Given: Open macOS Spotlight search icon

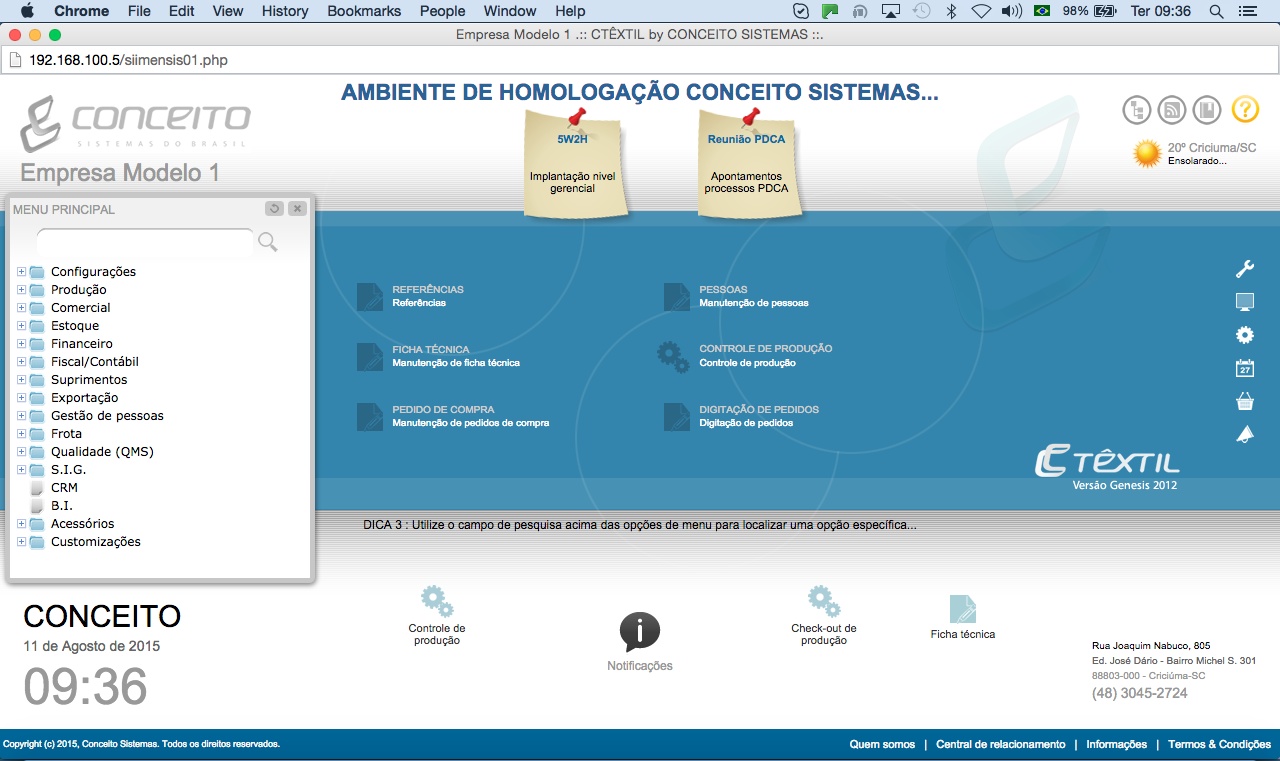Looking at the screenshot, I should pos(1216,11).
